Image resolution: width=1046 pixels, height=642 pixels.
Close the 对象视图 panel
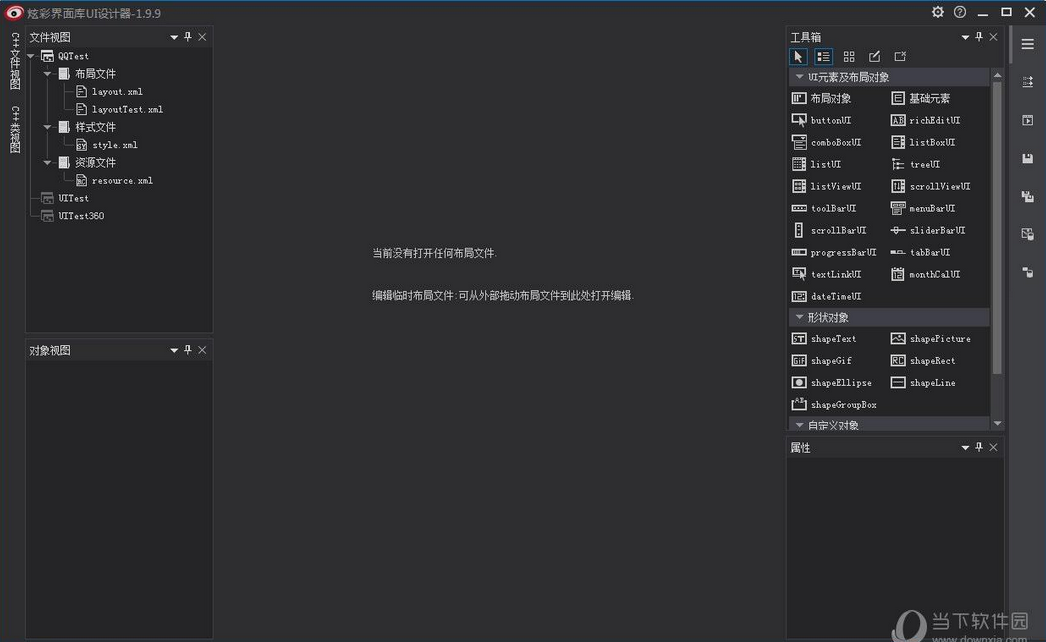[x=202, y=350]
